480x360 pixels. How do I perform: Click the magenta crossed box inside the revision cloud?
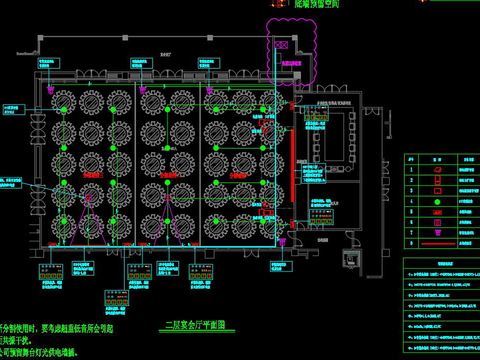point(281,45)
